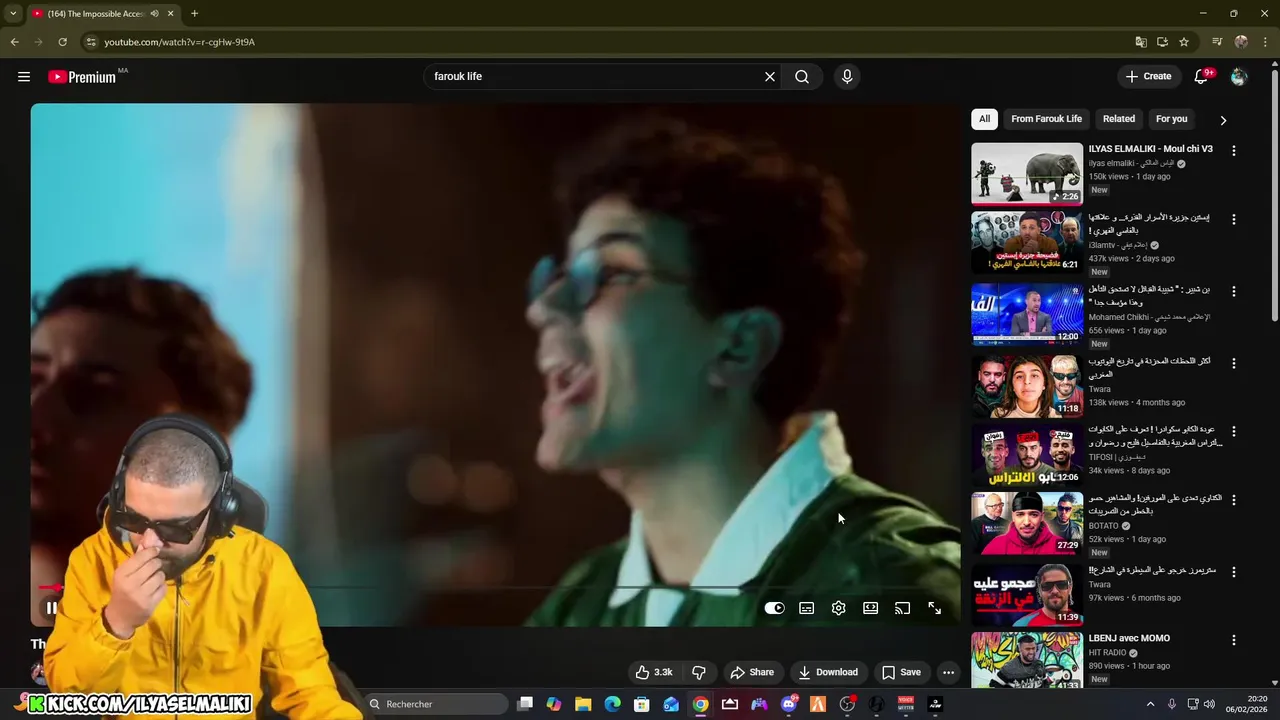1280x720 pixels.
Task: Open options for BOTATO video
Action: pyautogui.click(x=1234, y=499)
